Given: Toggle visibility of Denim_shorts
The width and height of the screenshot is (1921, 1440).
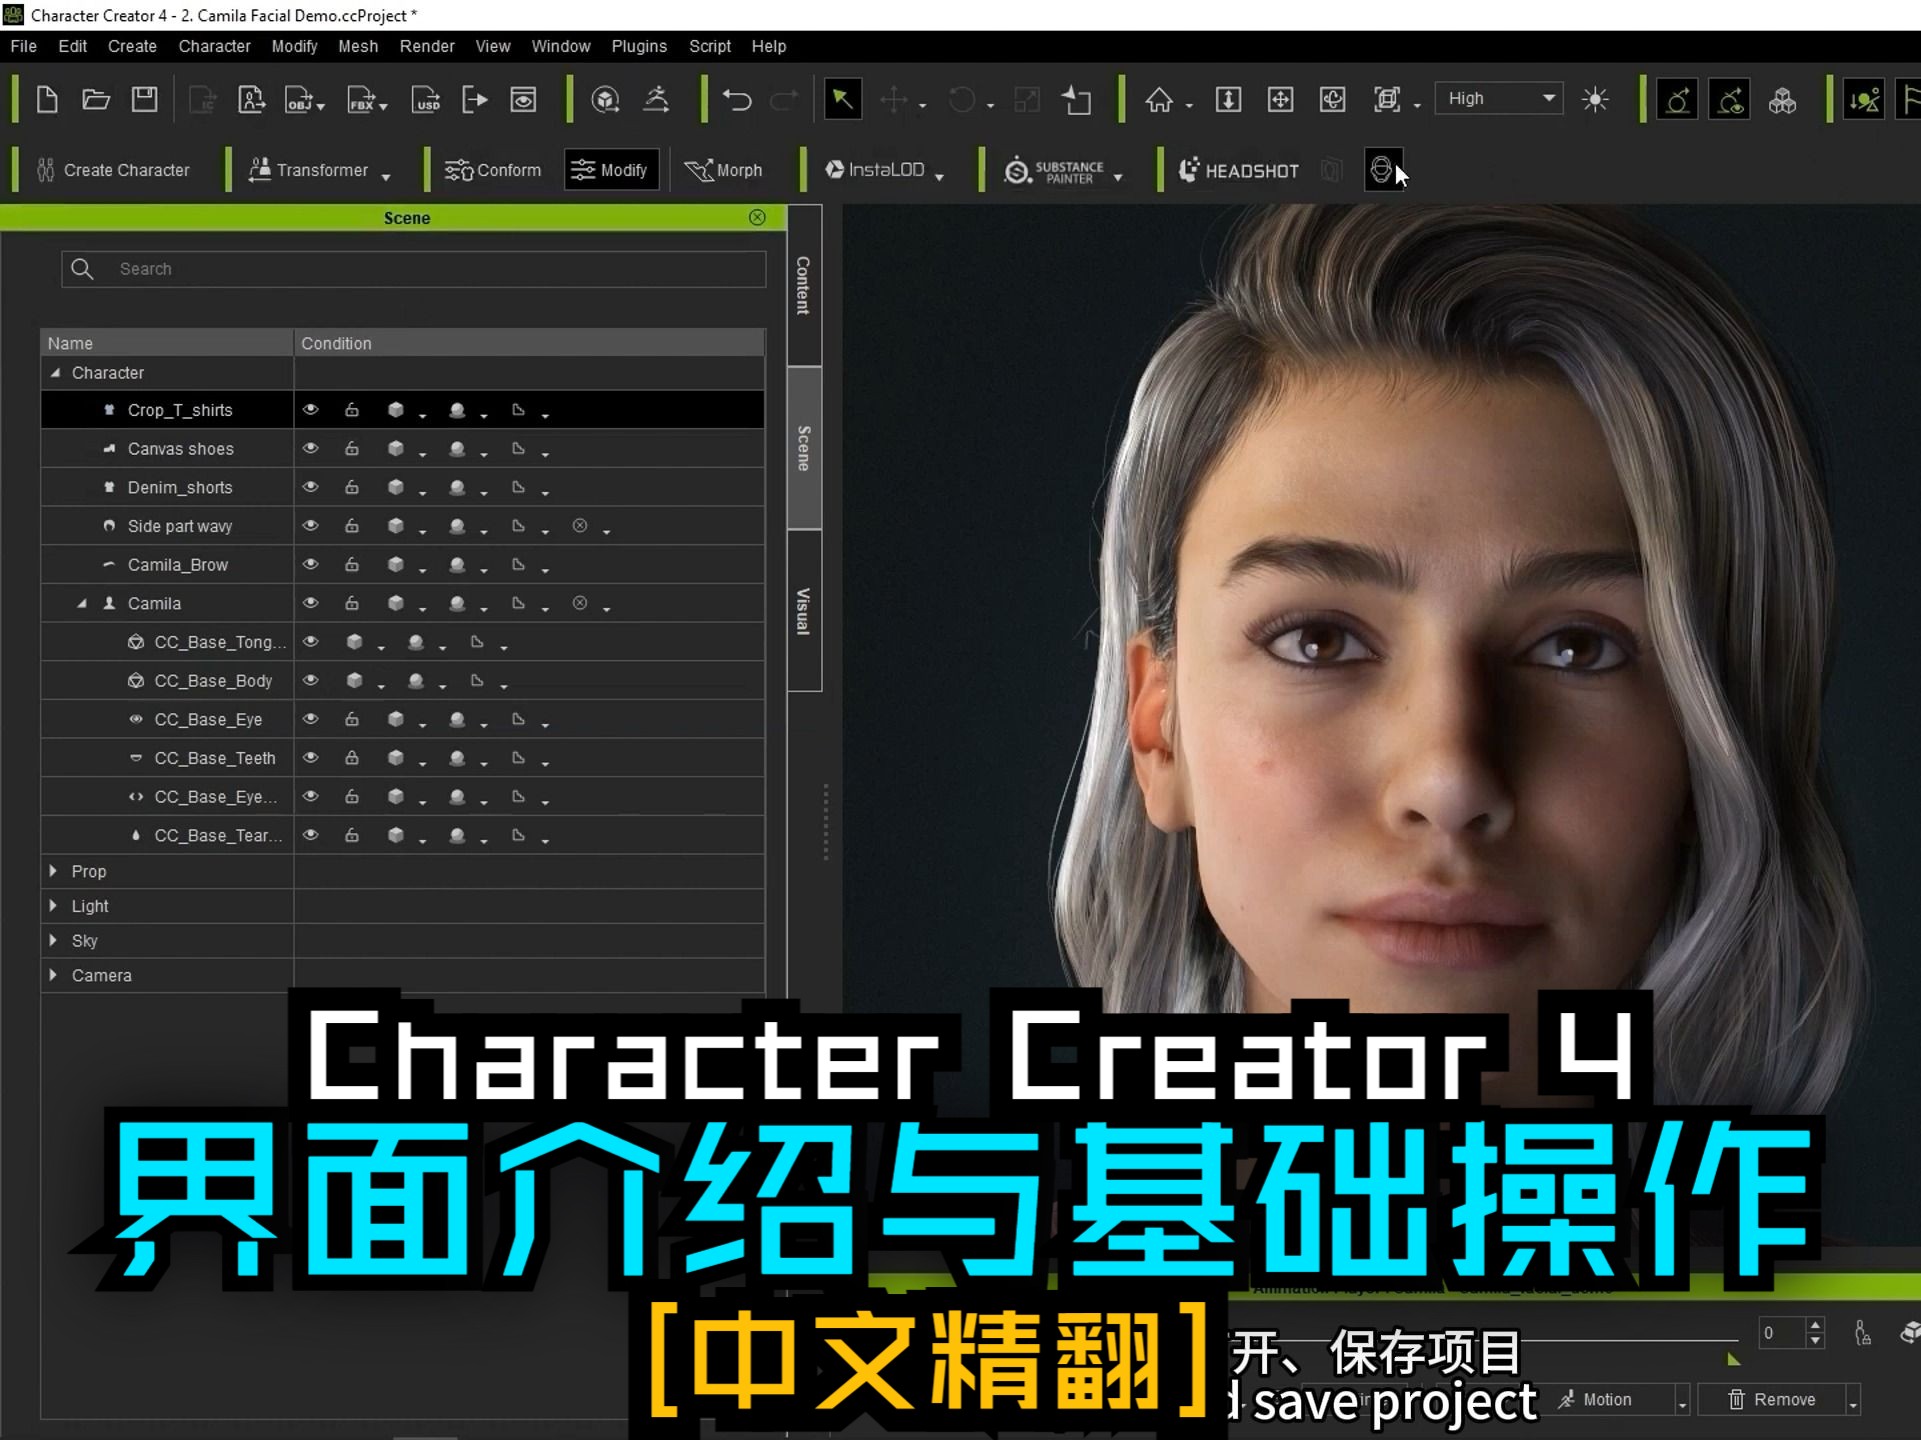Looking at the screenshot, I should pyautogui.click(x=311, y=487).
